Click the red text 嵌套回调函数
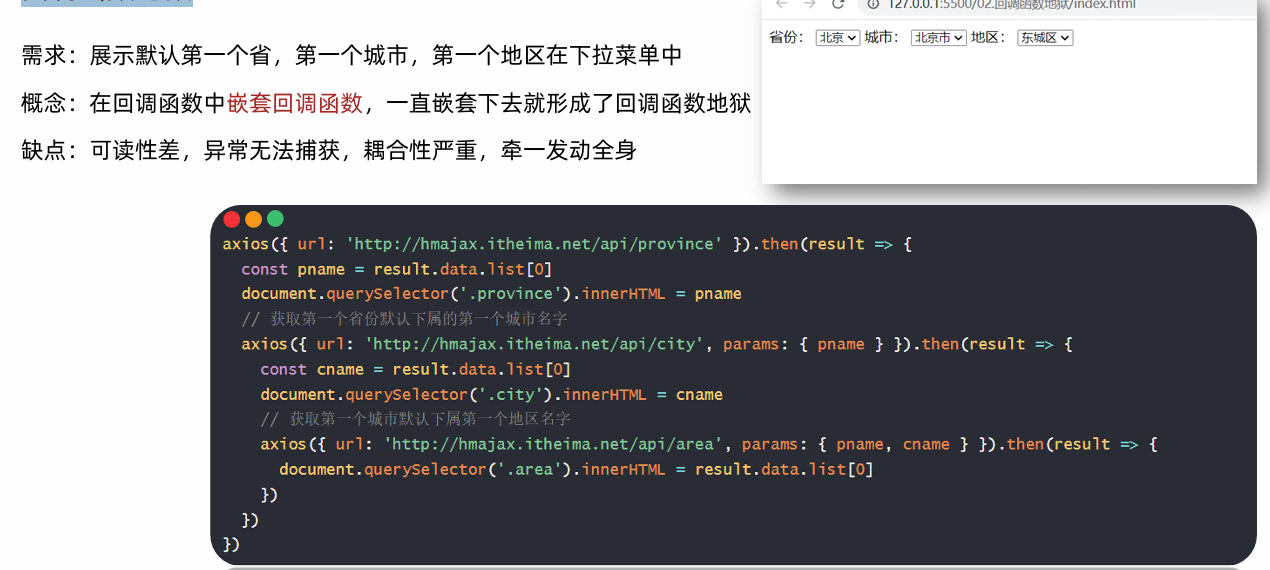Screen dimensions: 1270x570 click(295, 103)
